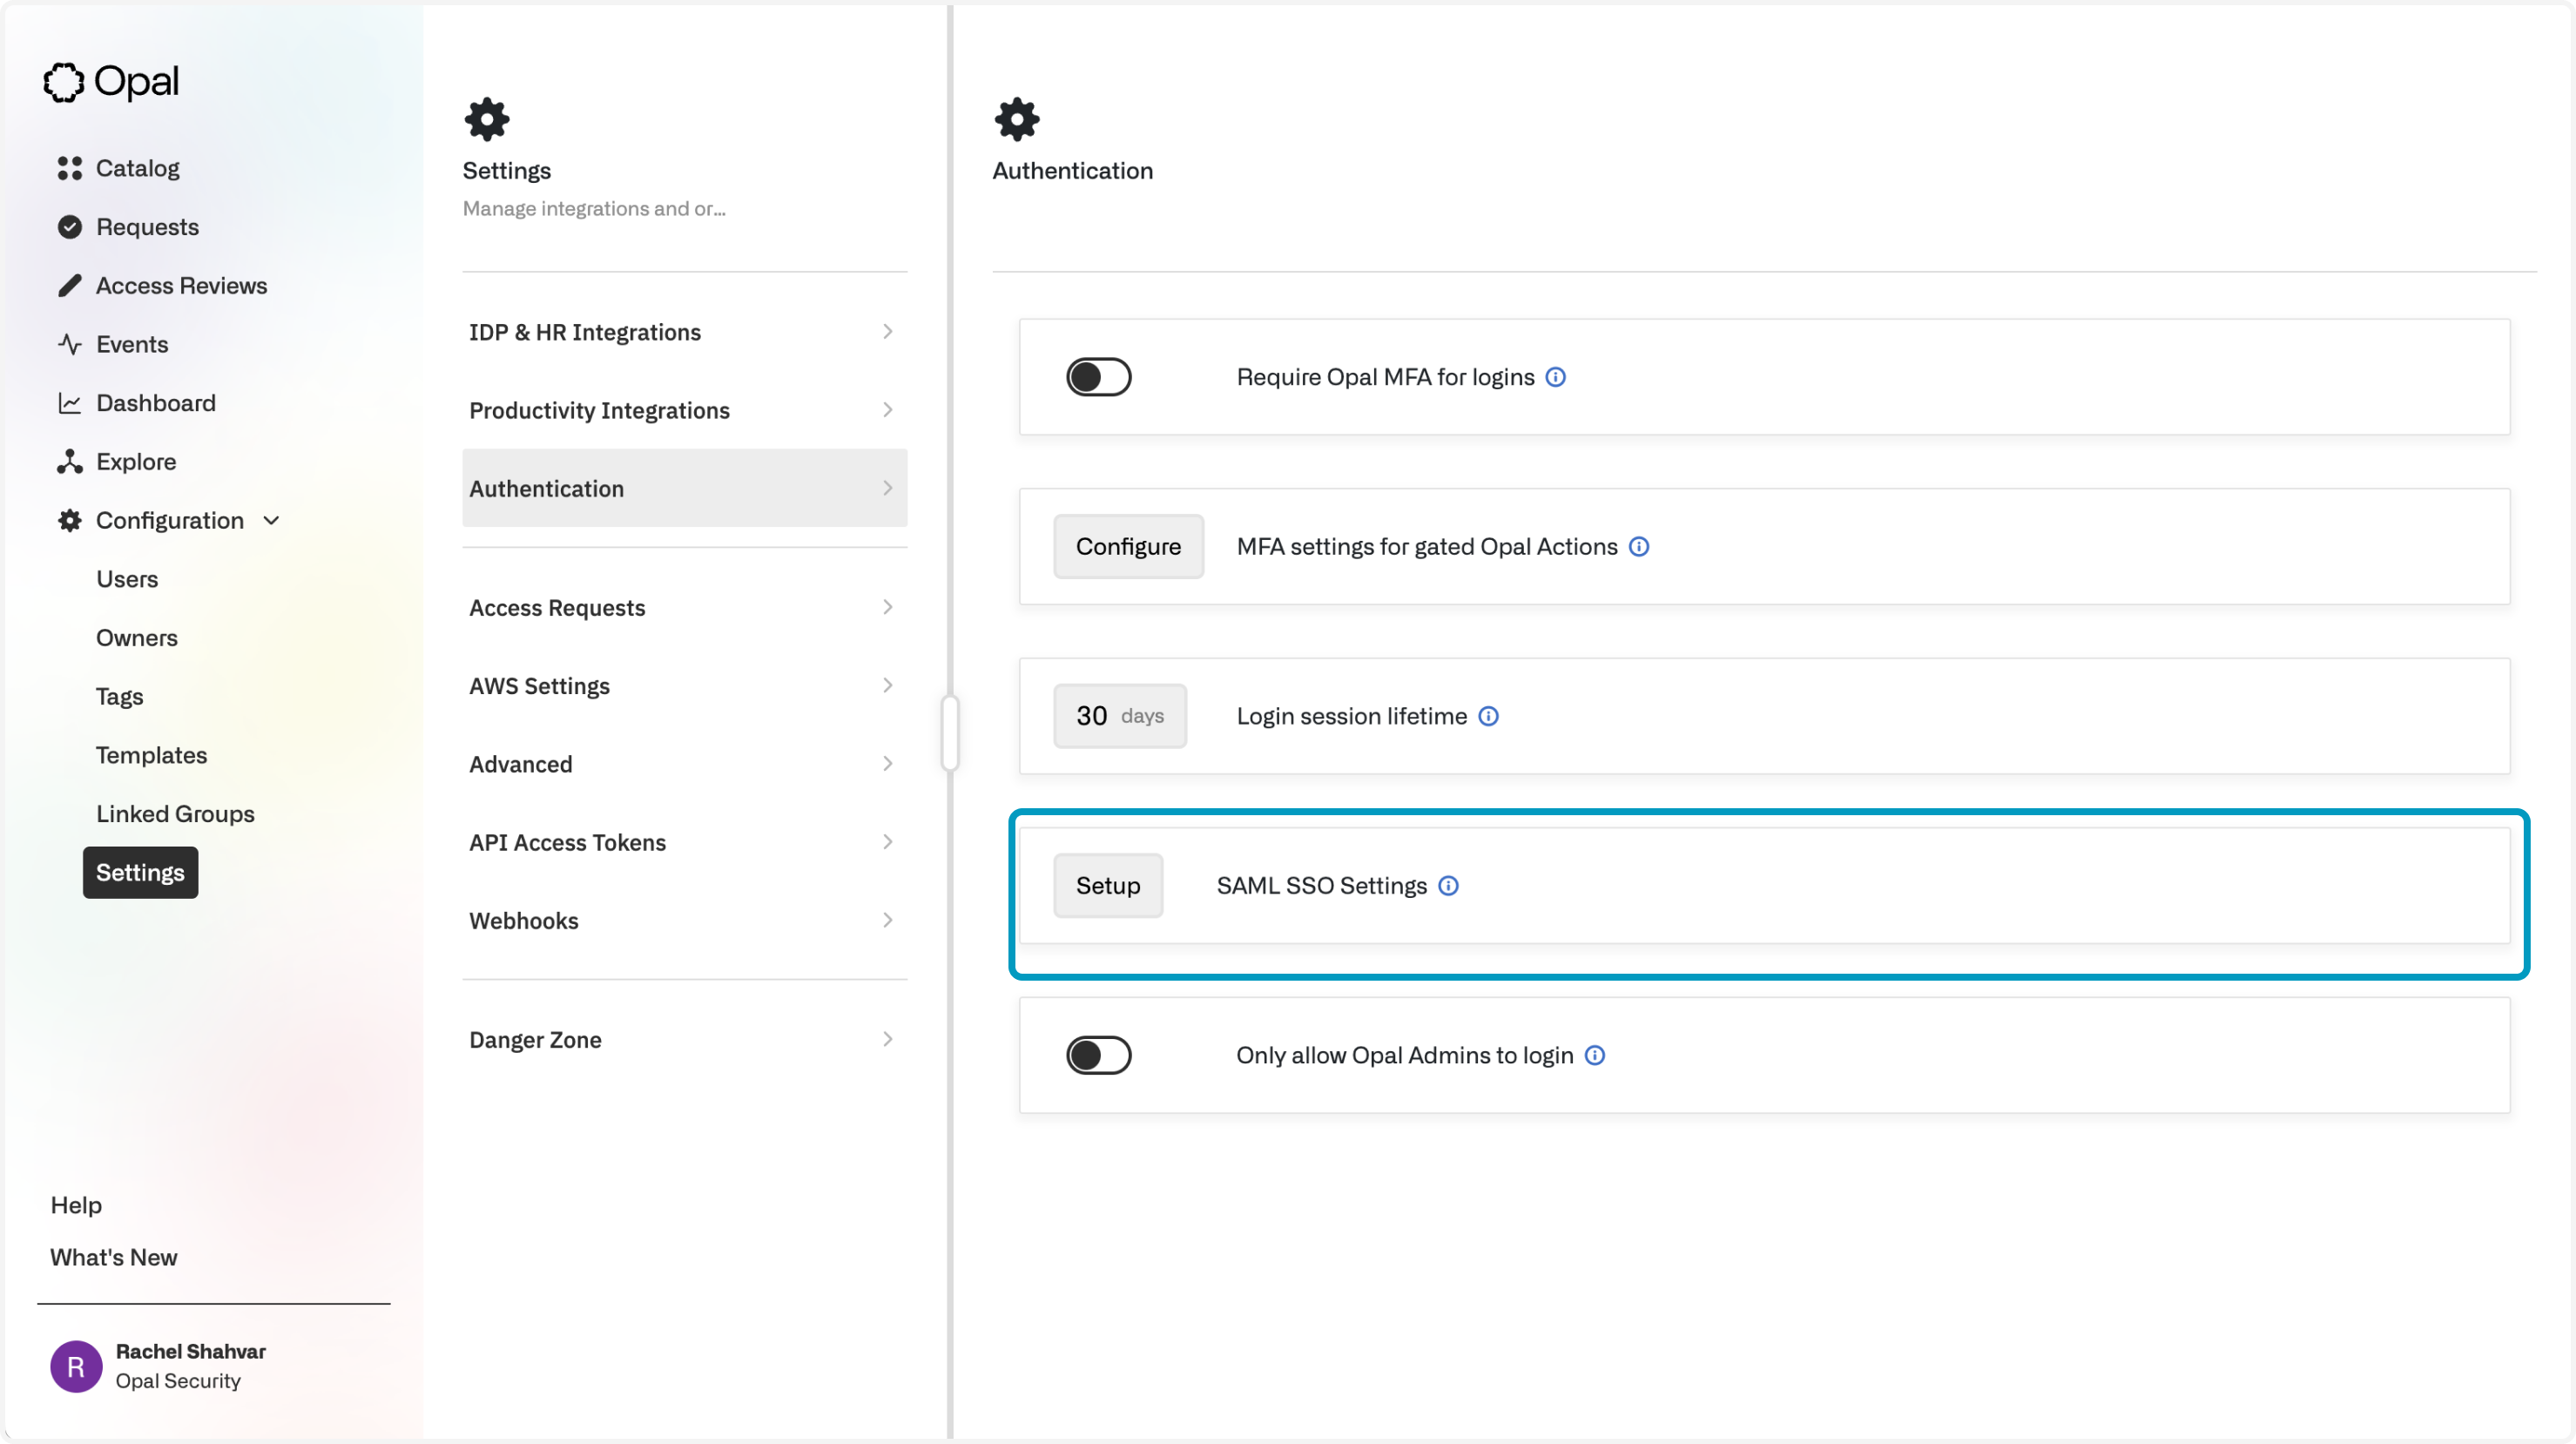
Task: Click the gear icon above the Settings heading
Action: (x=487, y=119)
